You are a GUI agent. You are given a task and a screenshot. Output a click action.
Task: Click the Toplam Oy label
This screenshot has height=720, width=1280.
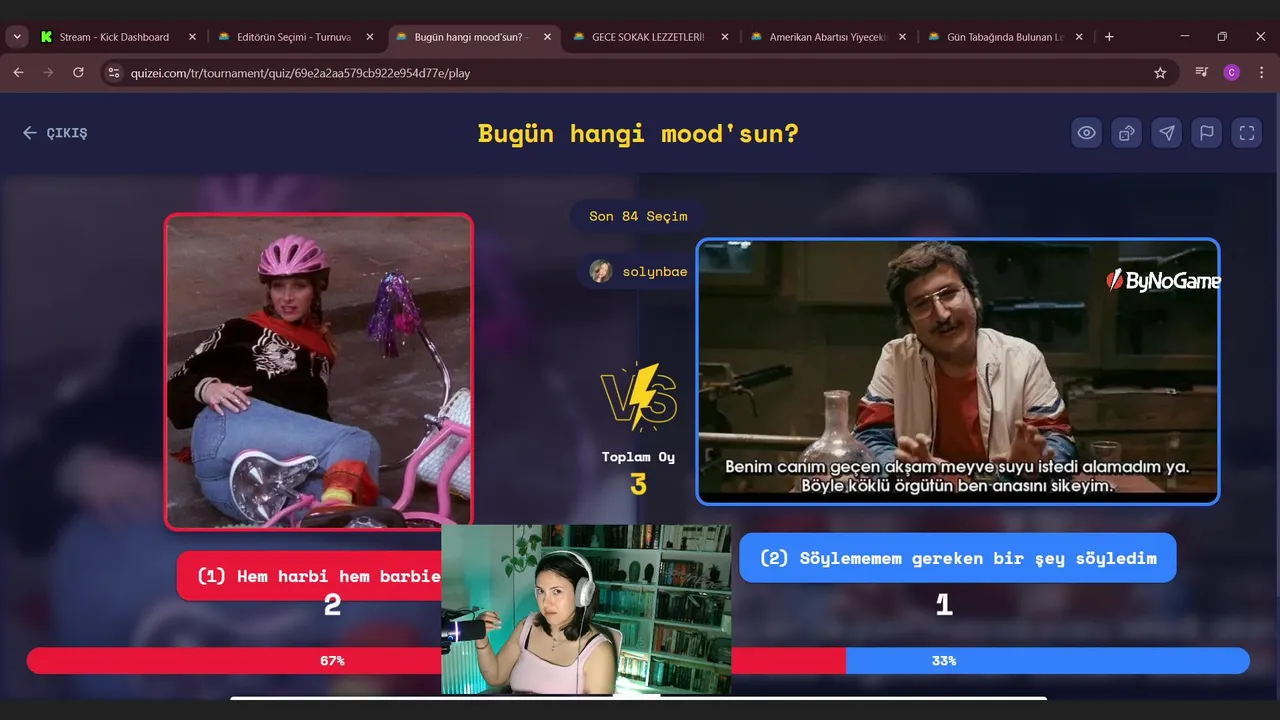(x=638, y=457)
